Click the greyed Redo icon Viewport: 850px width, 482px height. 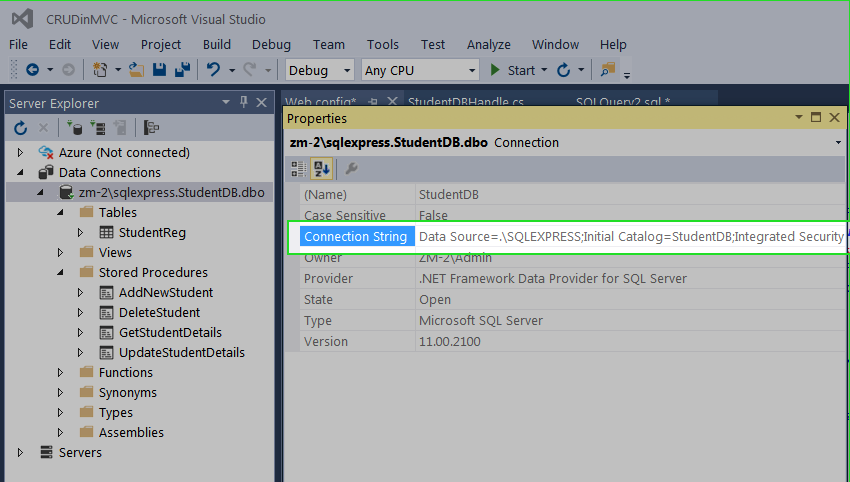pyautogui.click(x=250, y=70)
